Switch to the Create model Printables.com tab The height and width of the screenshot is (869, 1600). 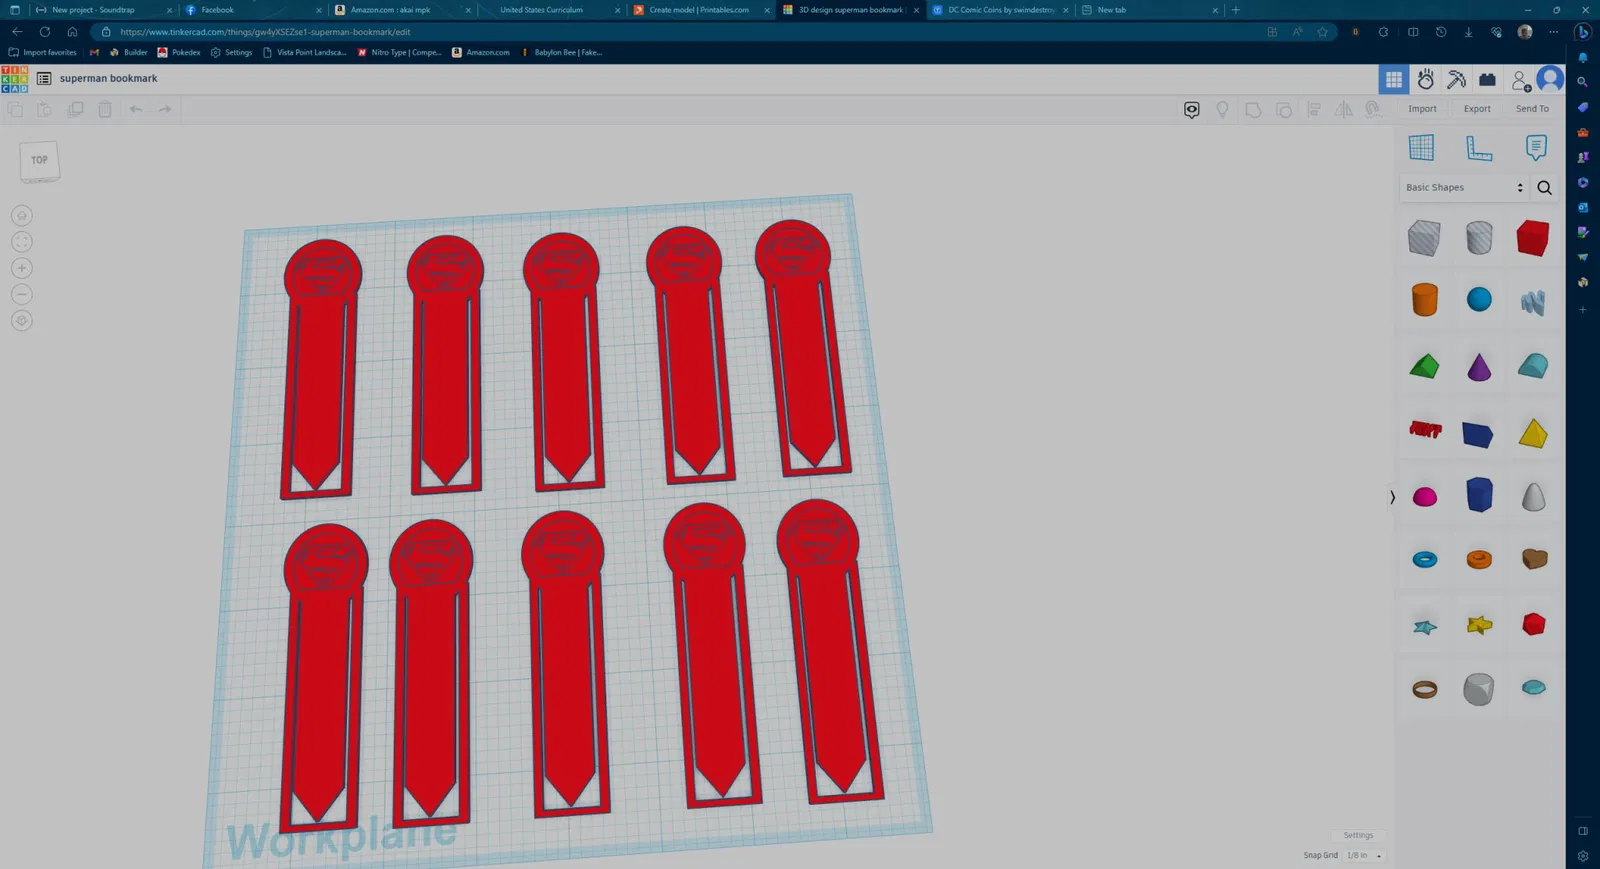(701, 10)
